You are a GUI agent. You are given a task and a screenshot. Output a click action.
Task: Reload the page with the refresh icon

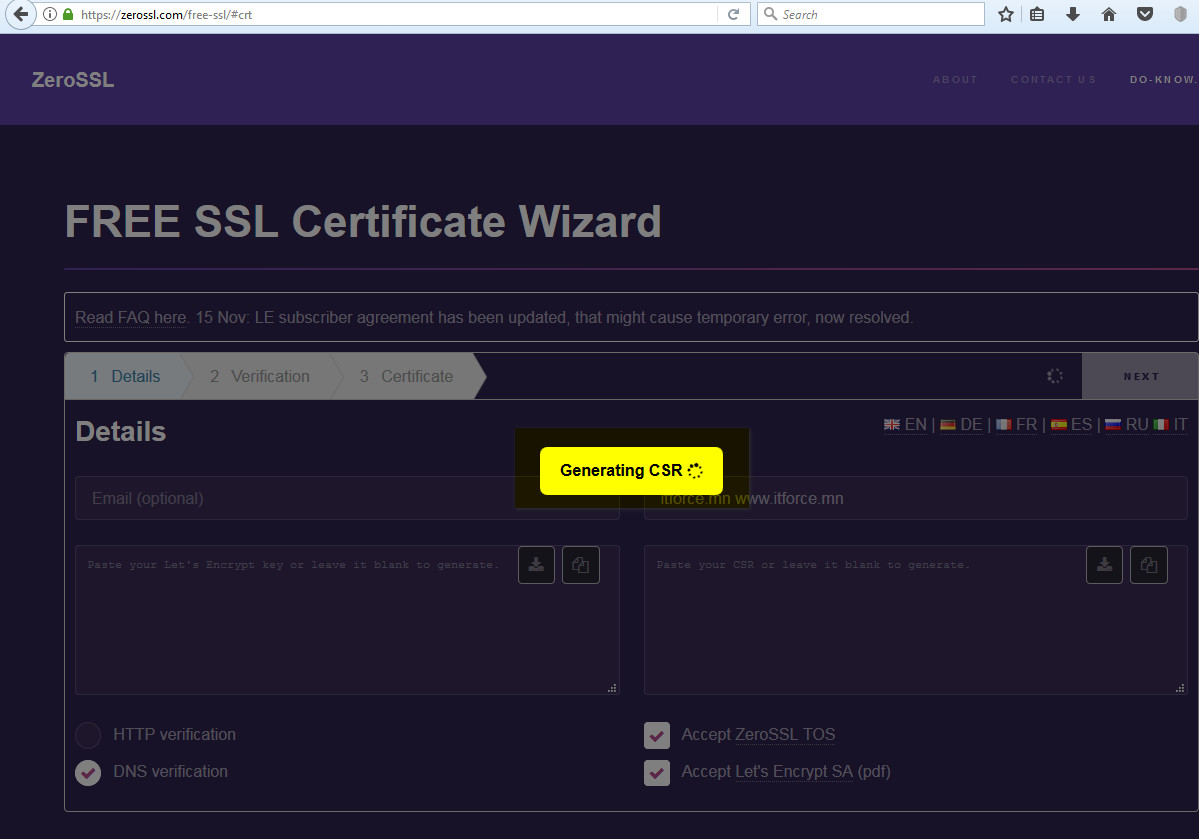pyautogui.click(x=733, y=15)
